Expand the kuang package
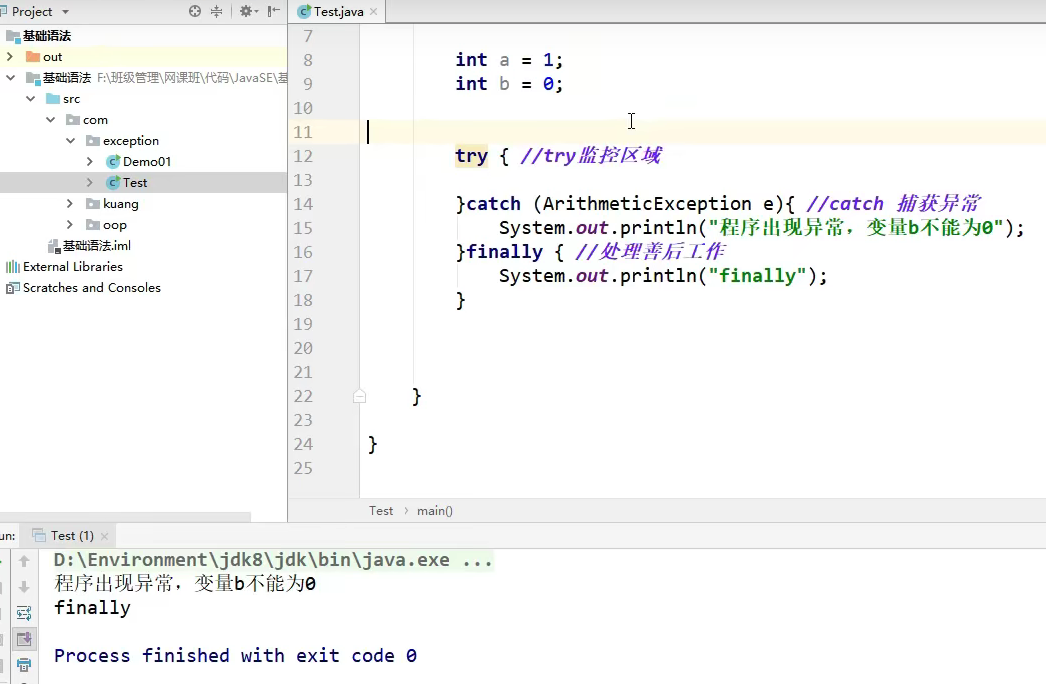Screen dimensions: 1046x684 [70, 204]
